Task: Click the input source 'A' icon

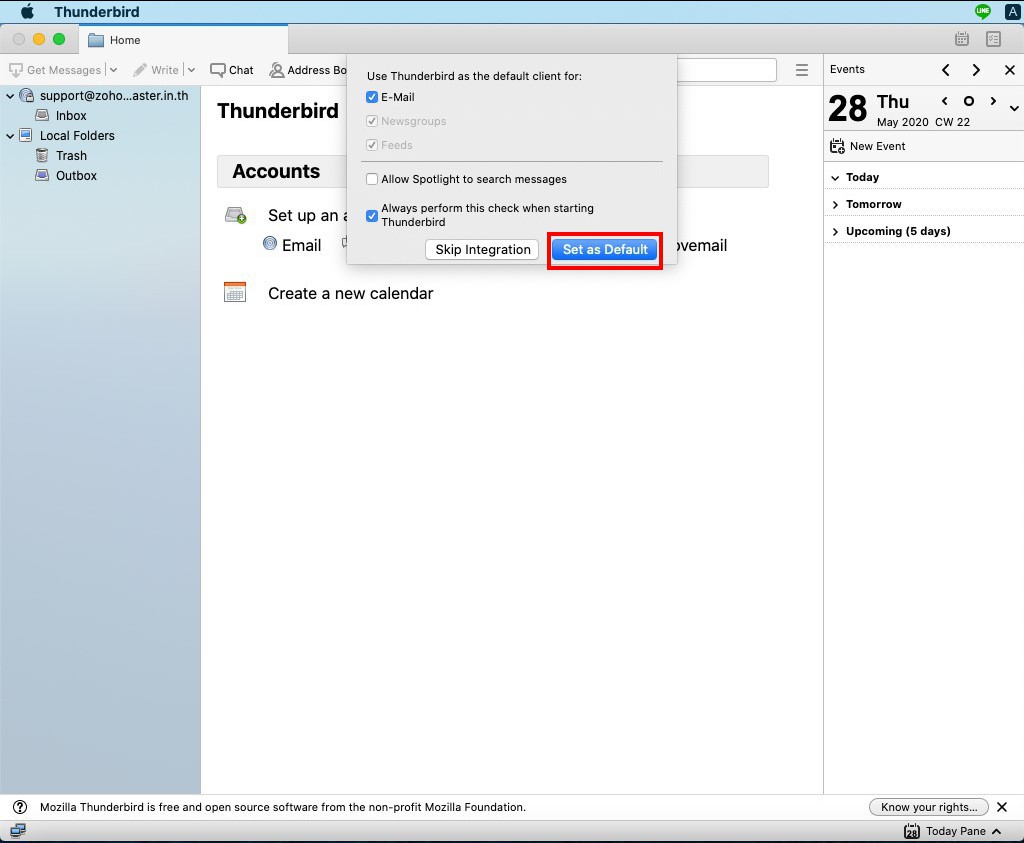Action: (1013, 12)
